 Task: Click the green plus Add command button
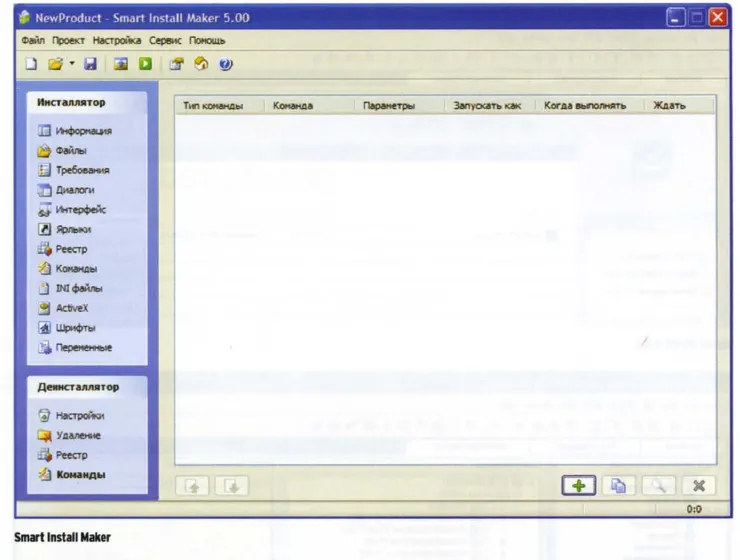pyautogui.click(x=579, y=485)
